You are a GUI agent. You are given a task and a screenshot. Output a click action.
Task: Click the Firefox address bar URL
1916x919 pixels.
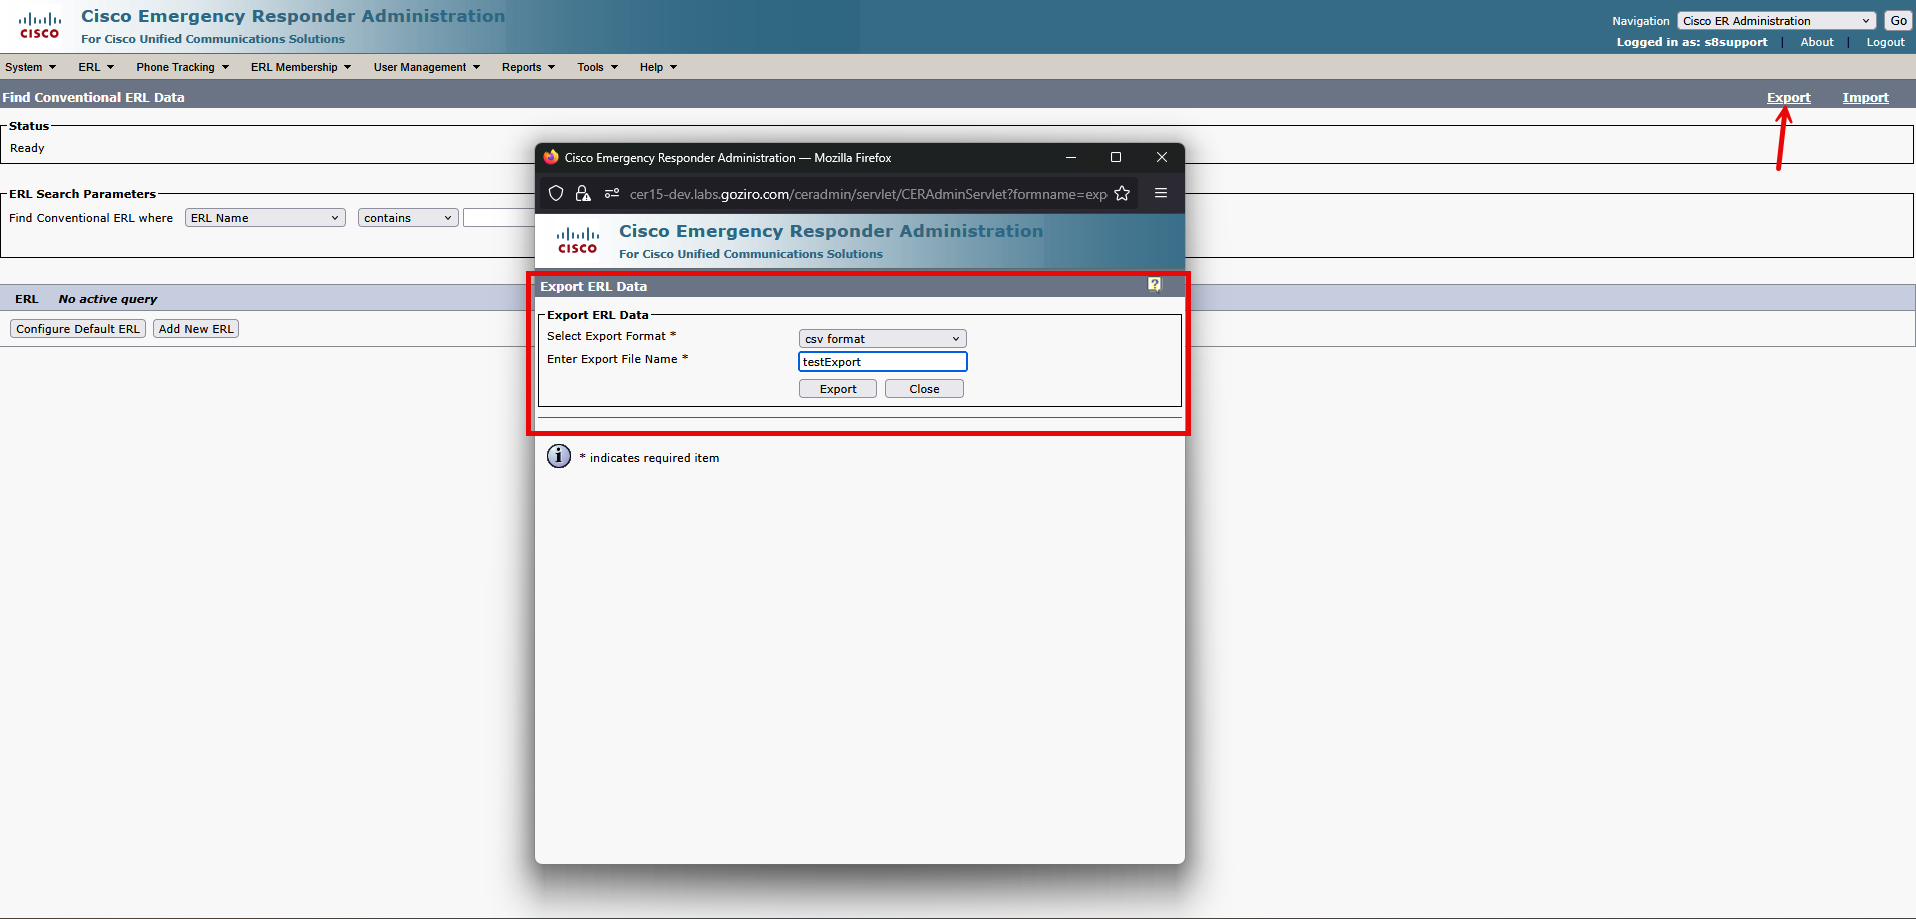[868, 194]
